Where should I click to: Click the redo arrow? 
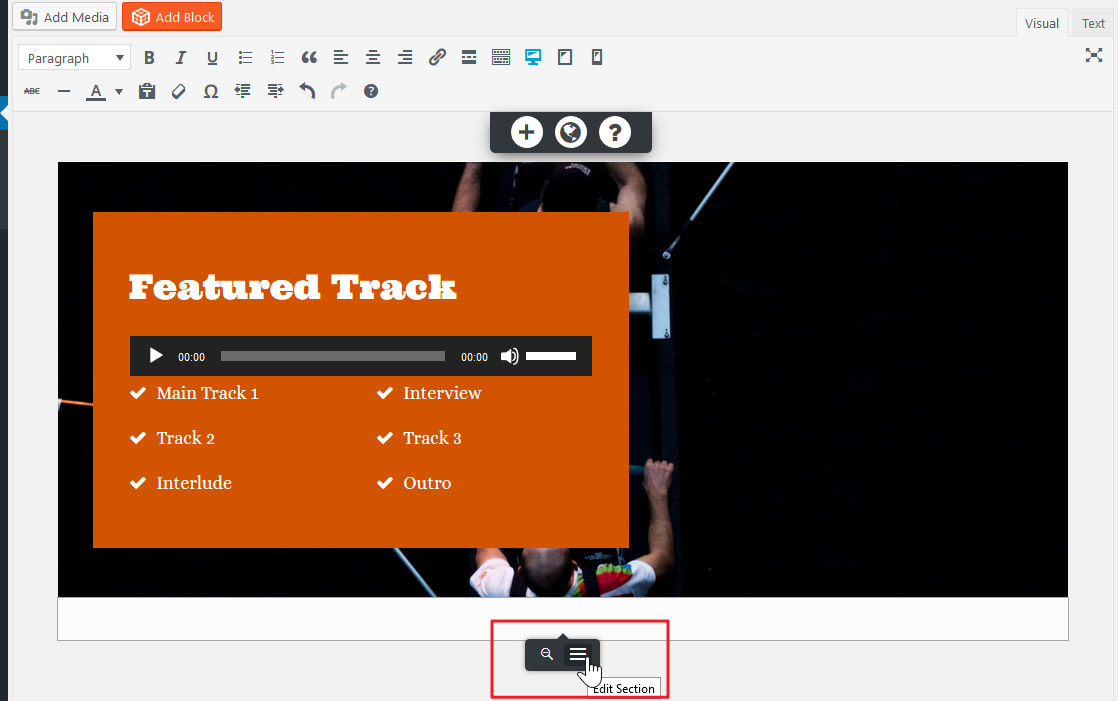(339, 91)
